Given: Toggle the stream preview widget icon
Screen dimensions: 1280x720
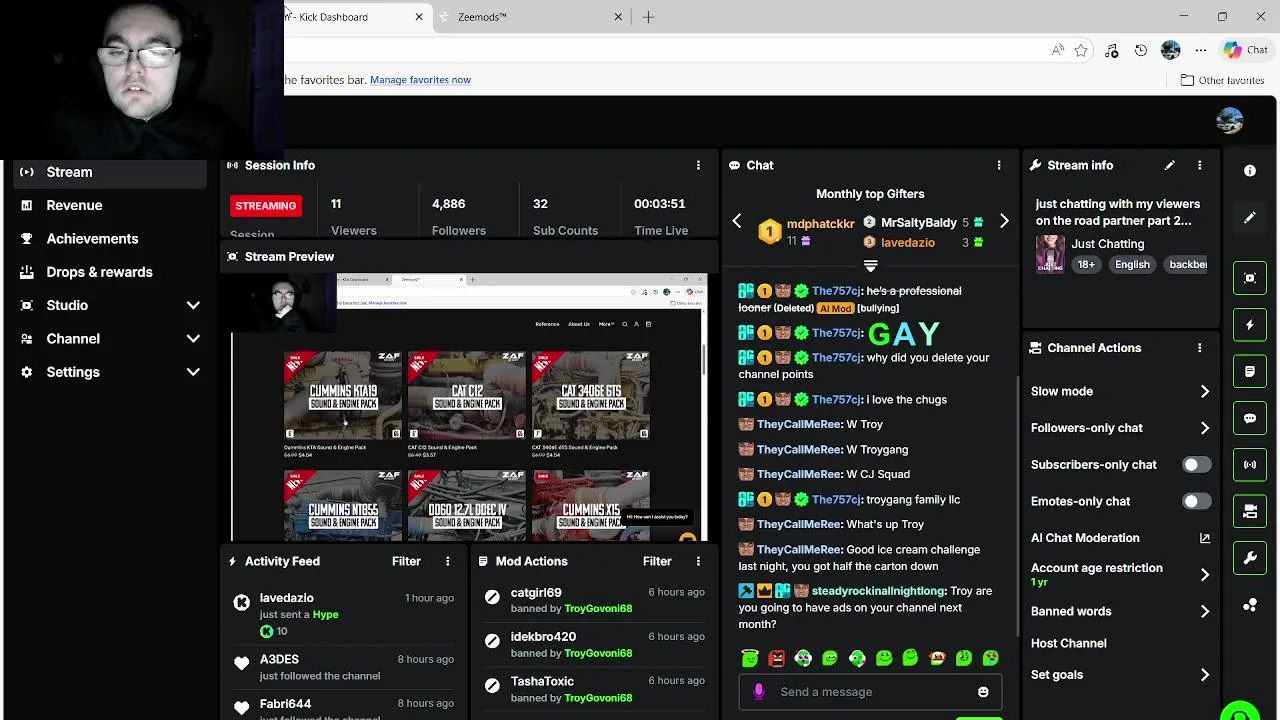Looking at the screenshot, I should [x=1250, y=278].
